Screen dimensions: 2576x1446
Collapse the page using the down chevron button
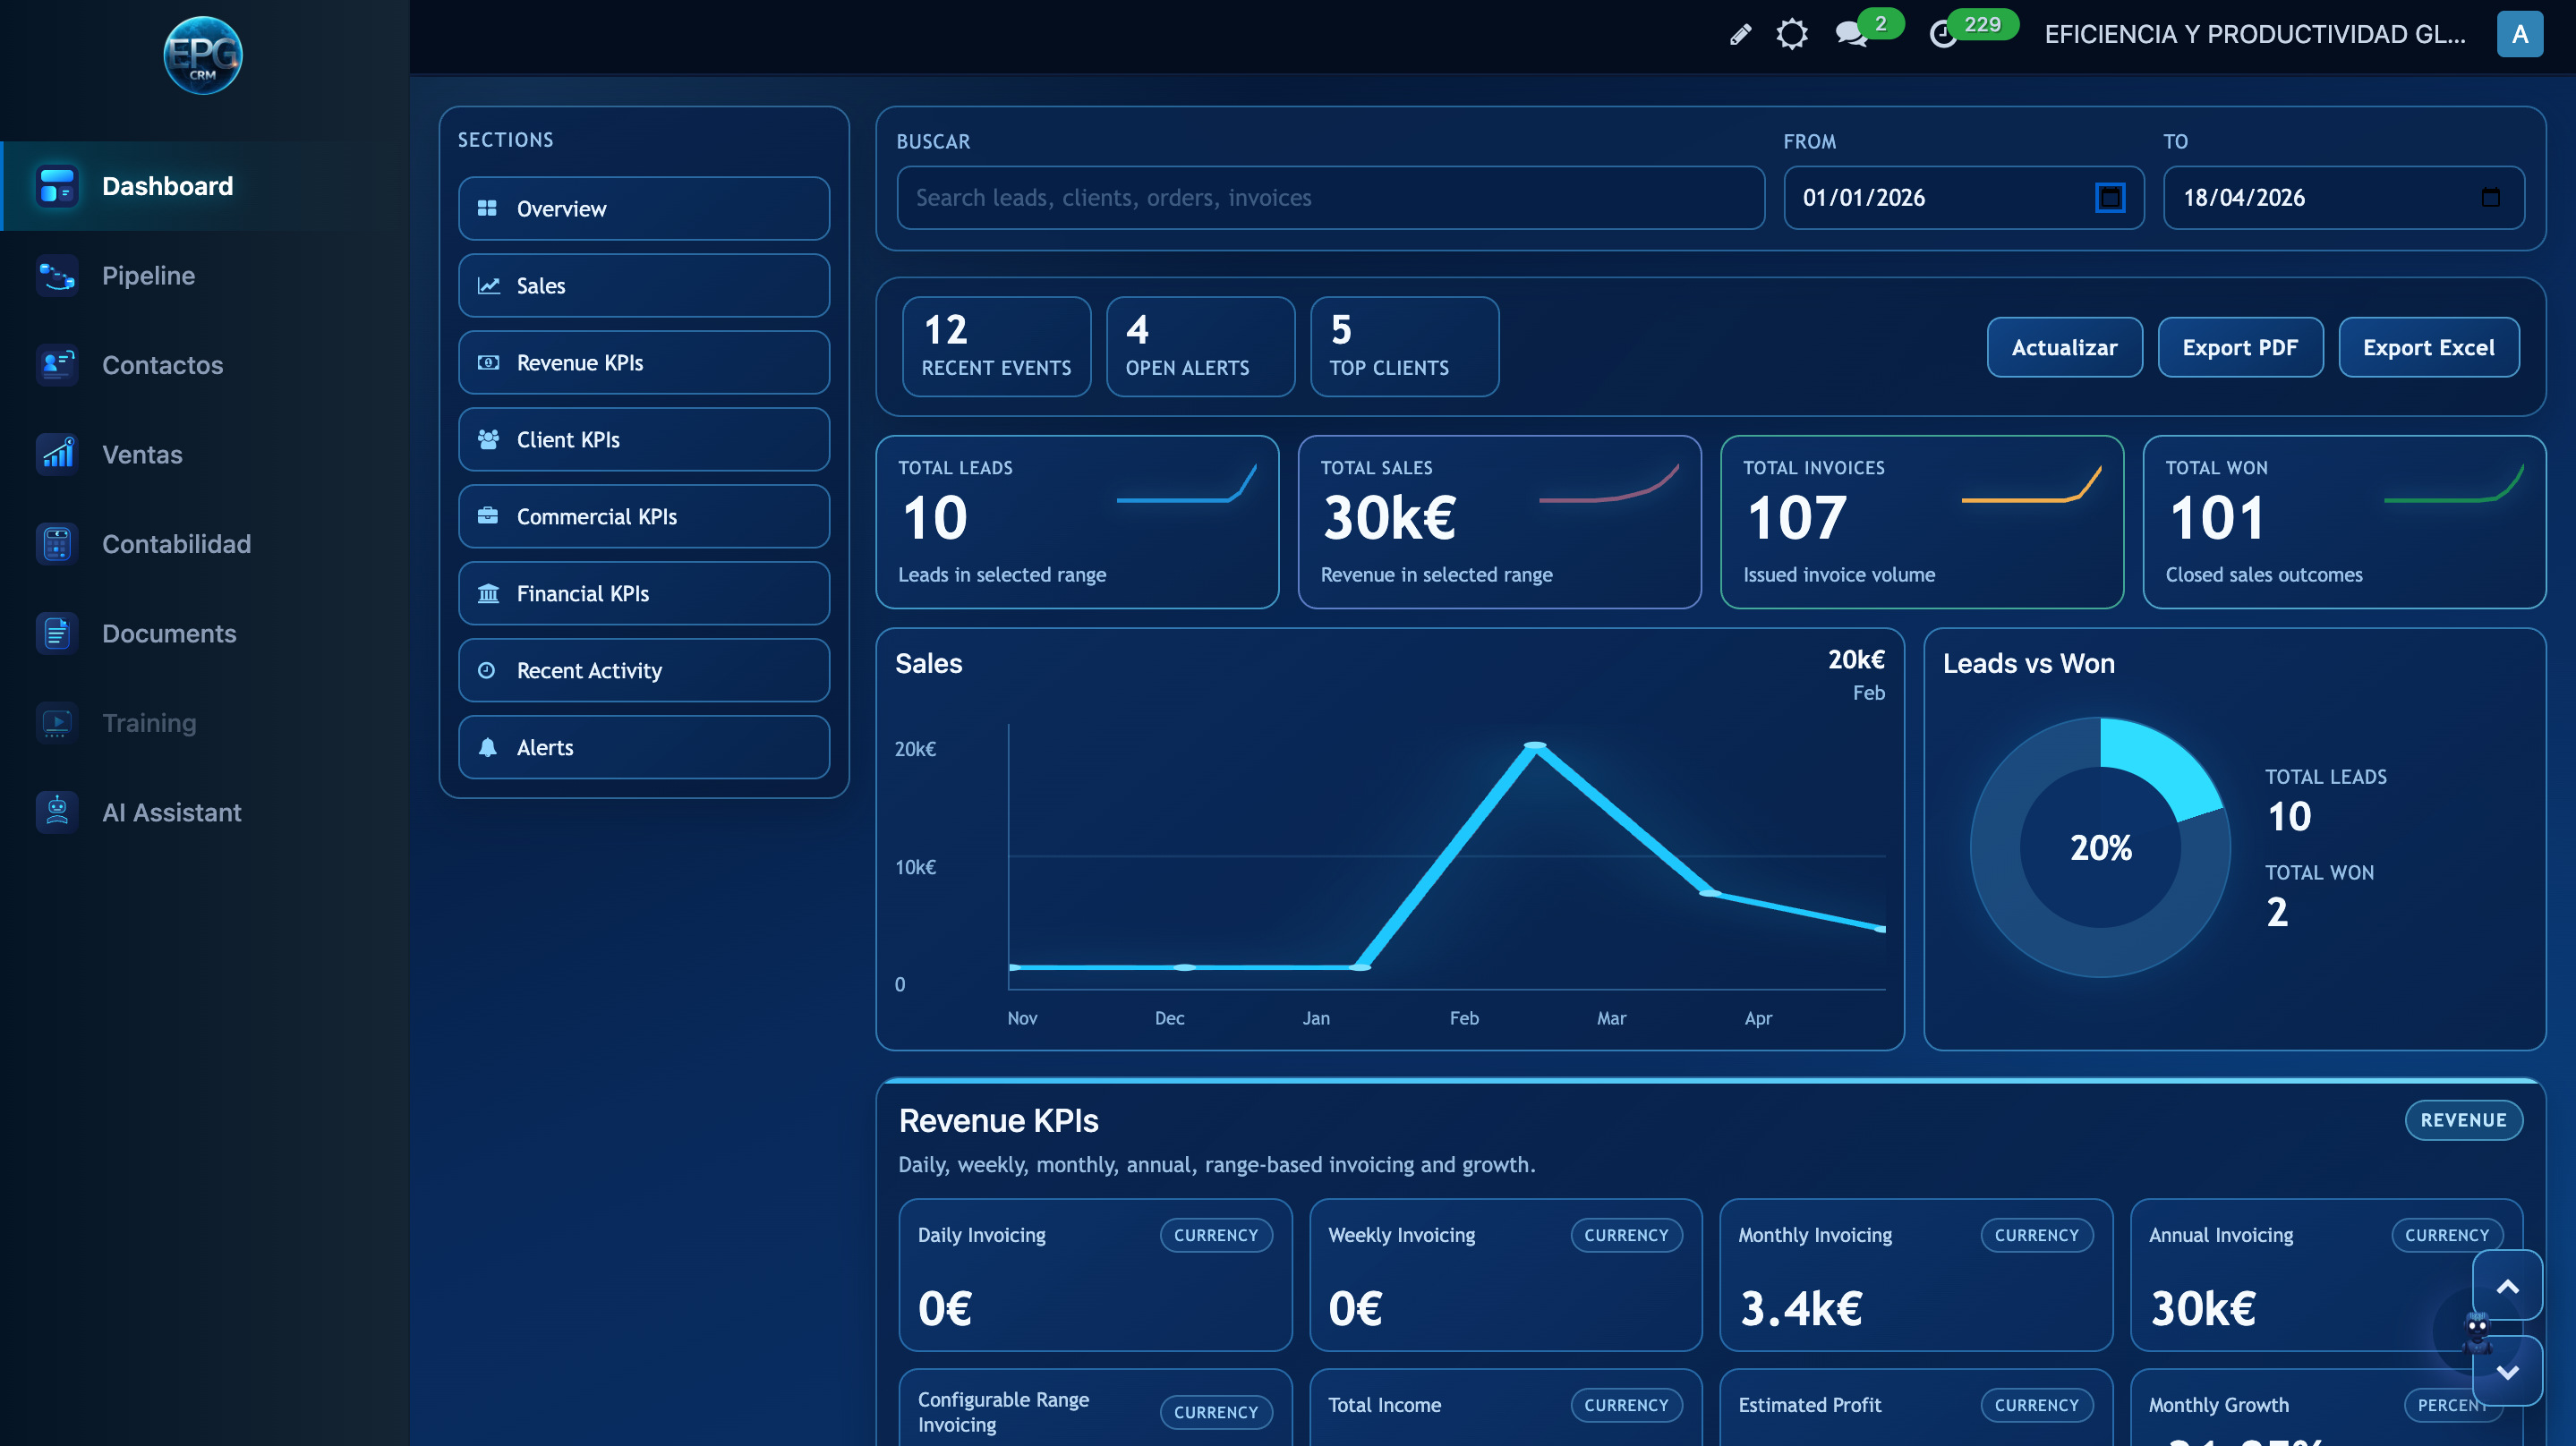pos(2506,1372)
